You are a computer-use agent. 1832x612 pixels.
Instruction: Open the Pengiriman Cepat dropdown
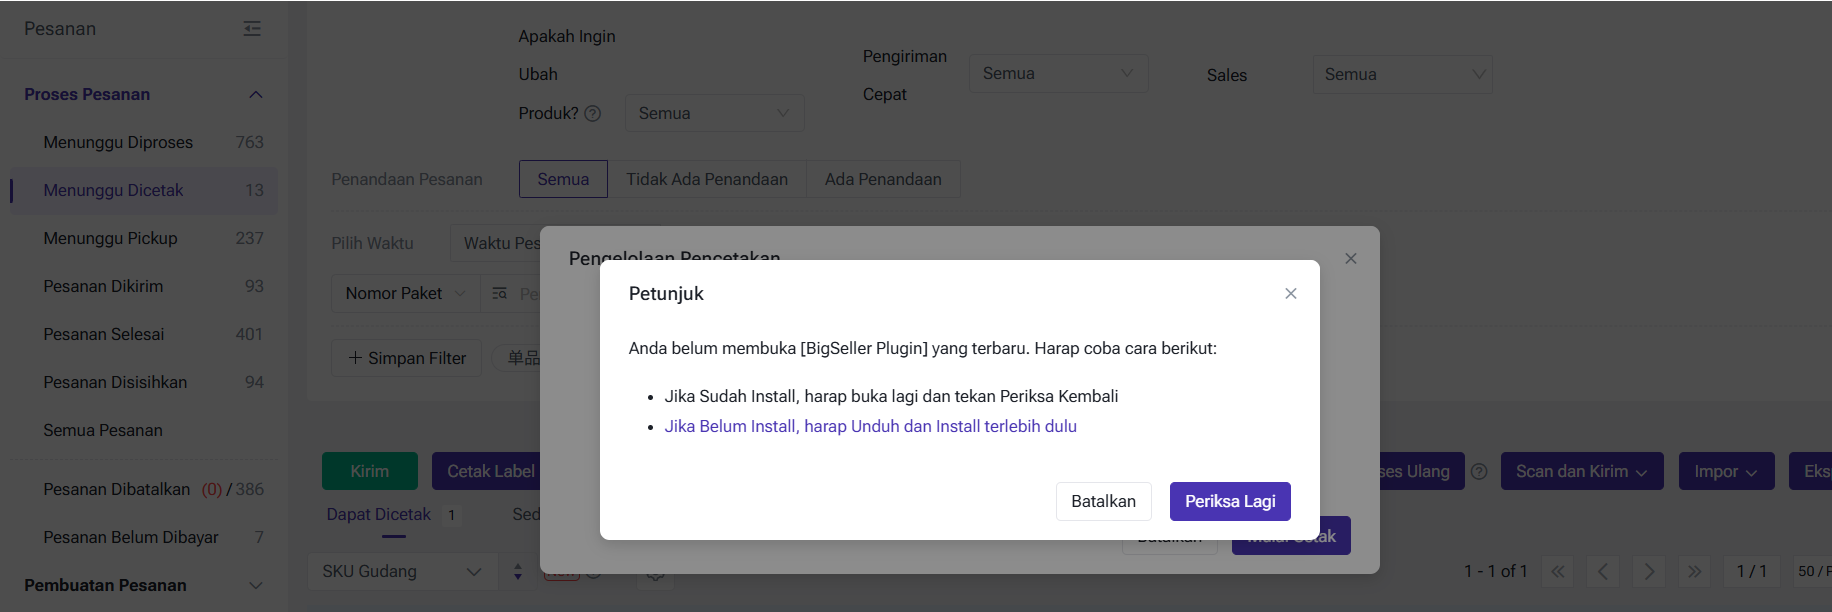[x=1057, y=74]
